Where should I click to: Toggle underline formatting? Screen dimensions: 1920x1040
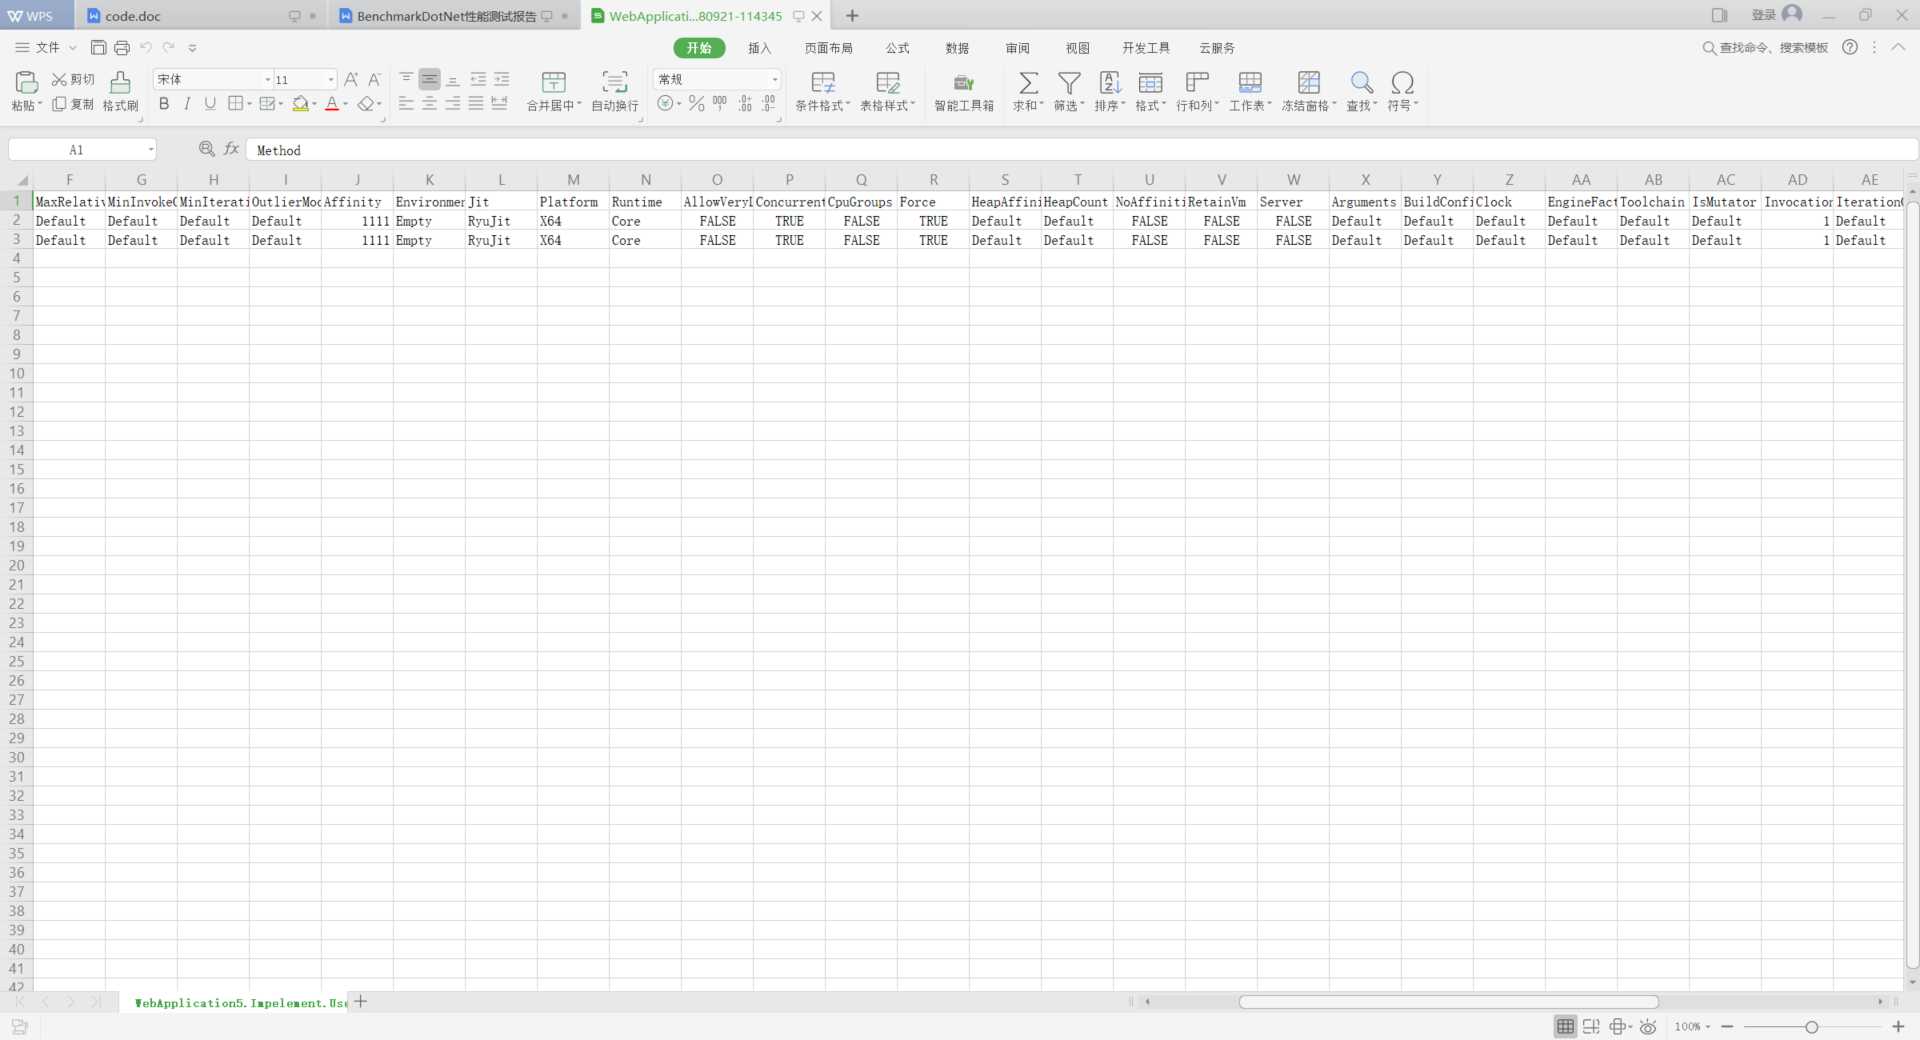pos(210,103)
